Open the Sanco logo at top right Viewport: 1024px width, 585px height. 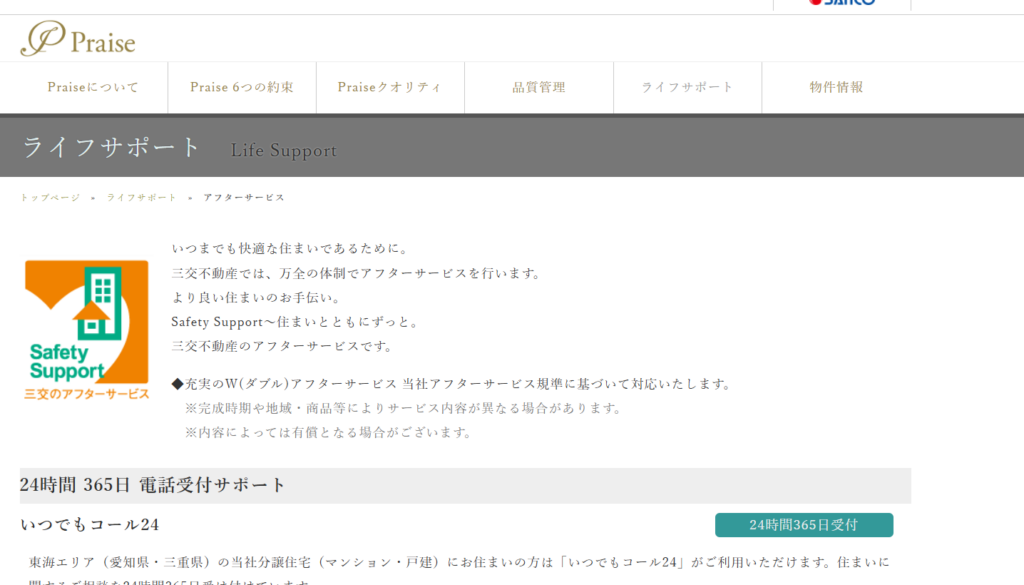coord(841,3)
